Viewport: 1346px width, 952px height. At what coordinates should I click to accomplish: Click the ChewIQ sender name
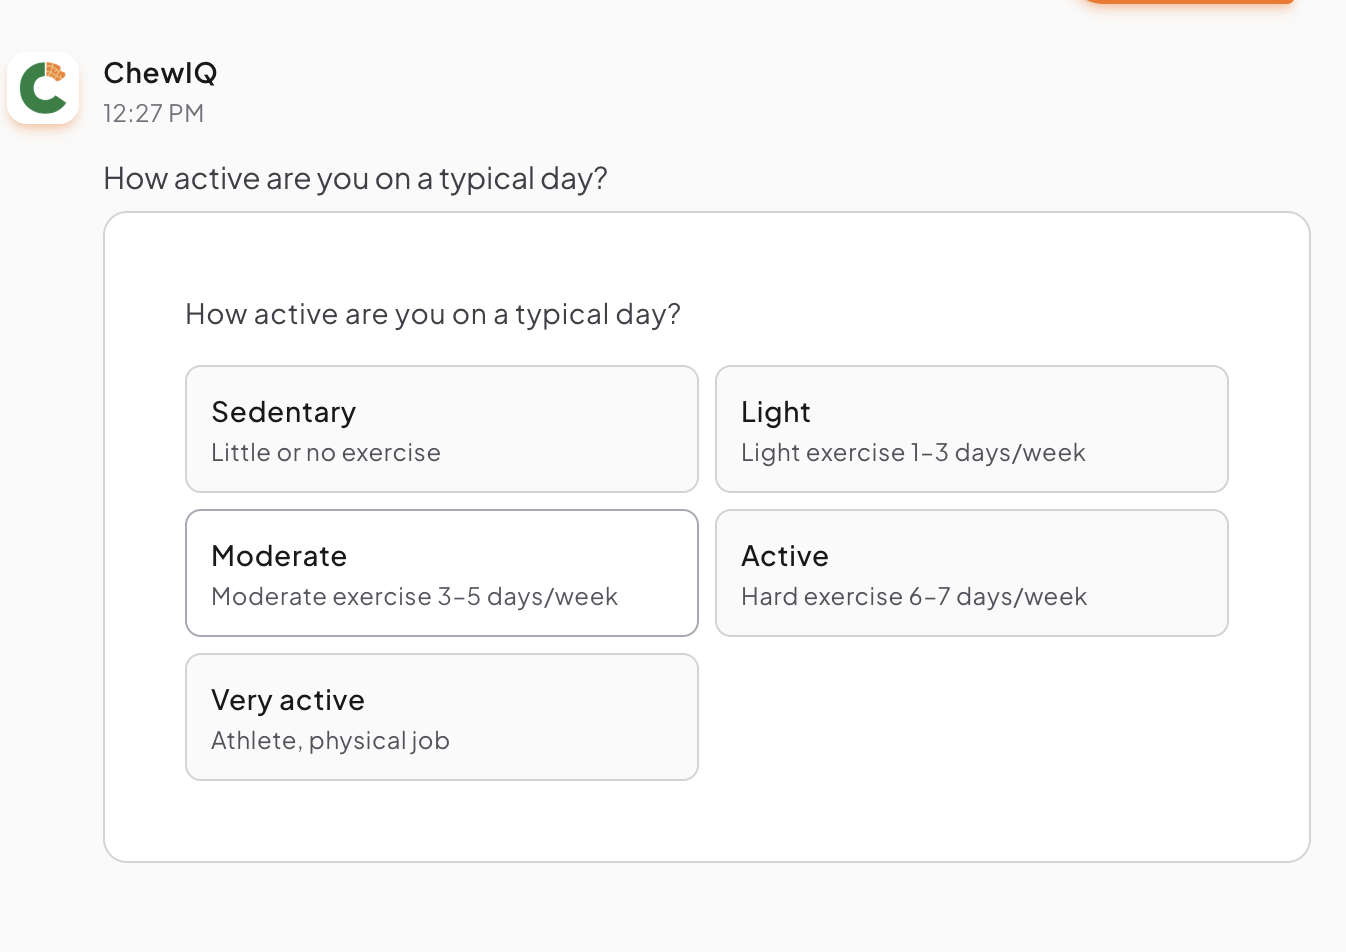160,72
